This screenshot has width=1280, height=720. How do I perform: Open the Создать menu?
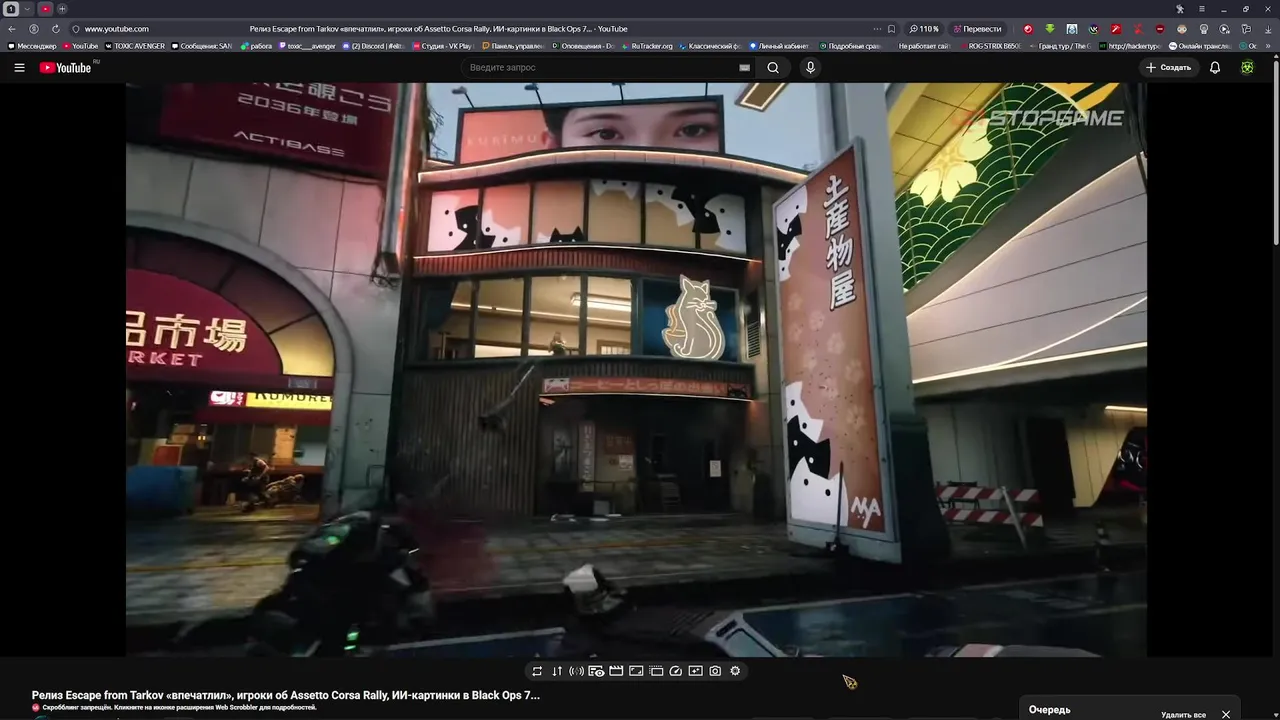[x=1169, y=67]
